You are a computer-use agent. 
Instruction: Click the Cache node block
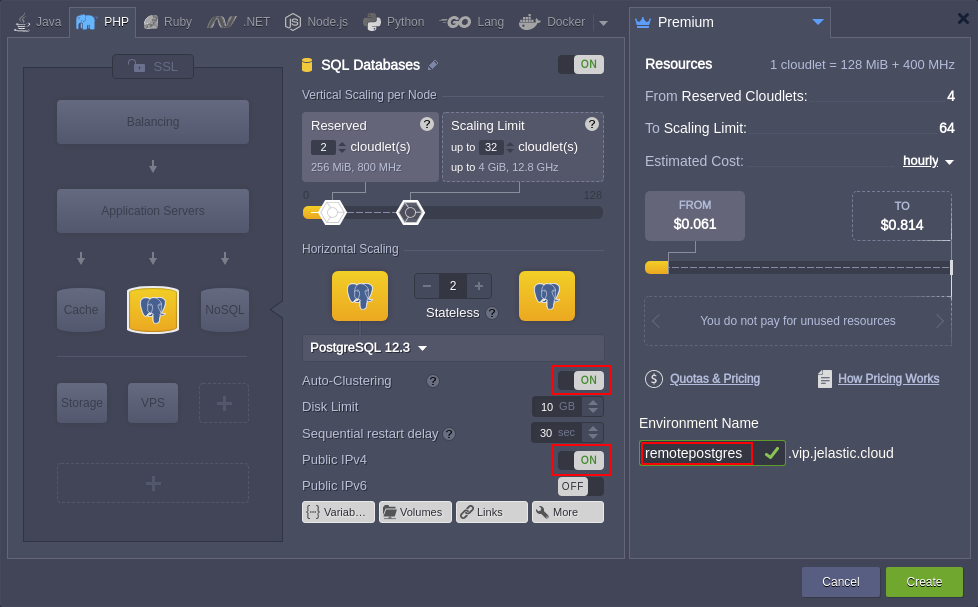click(x=81, y=309)
